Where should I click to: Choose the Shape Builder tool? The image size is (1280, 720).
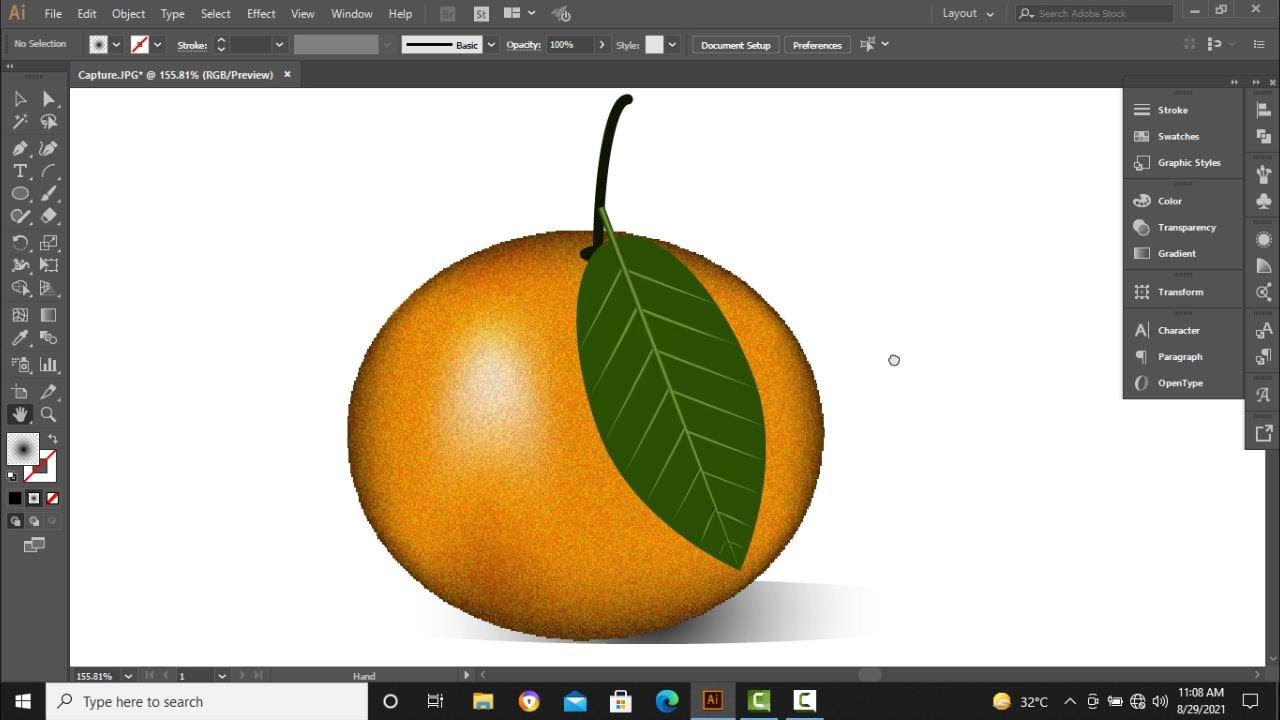pyautogui.click(x=20, y=289)
